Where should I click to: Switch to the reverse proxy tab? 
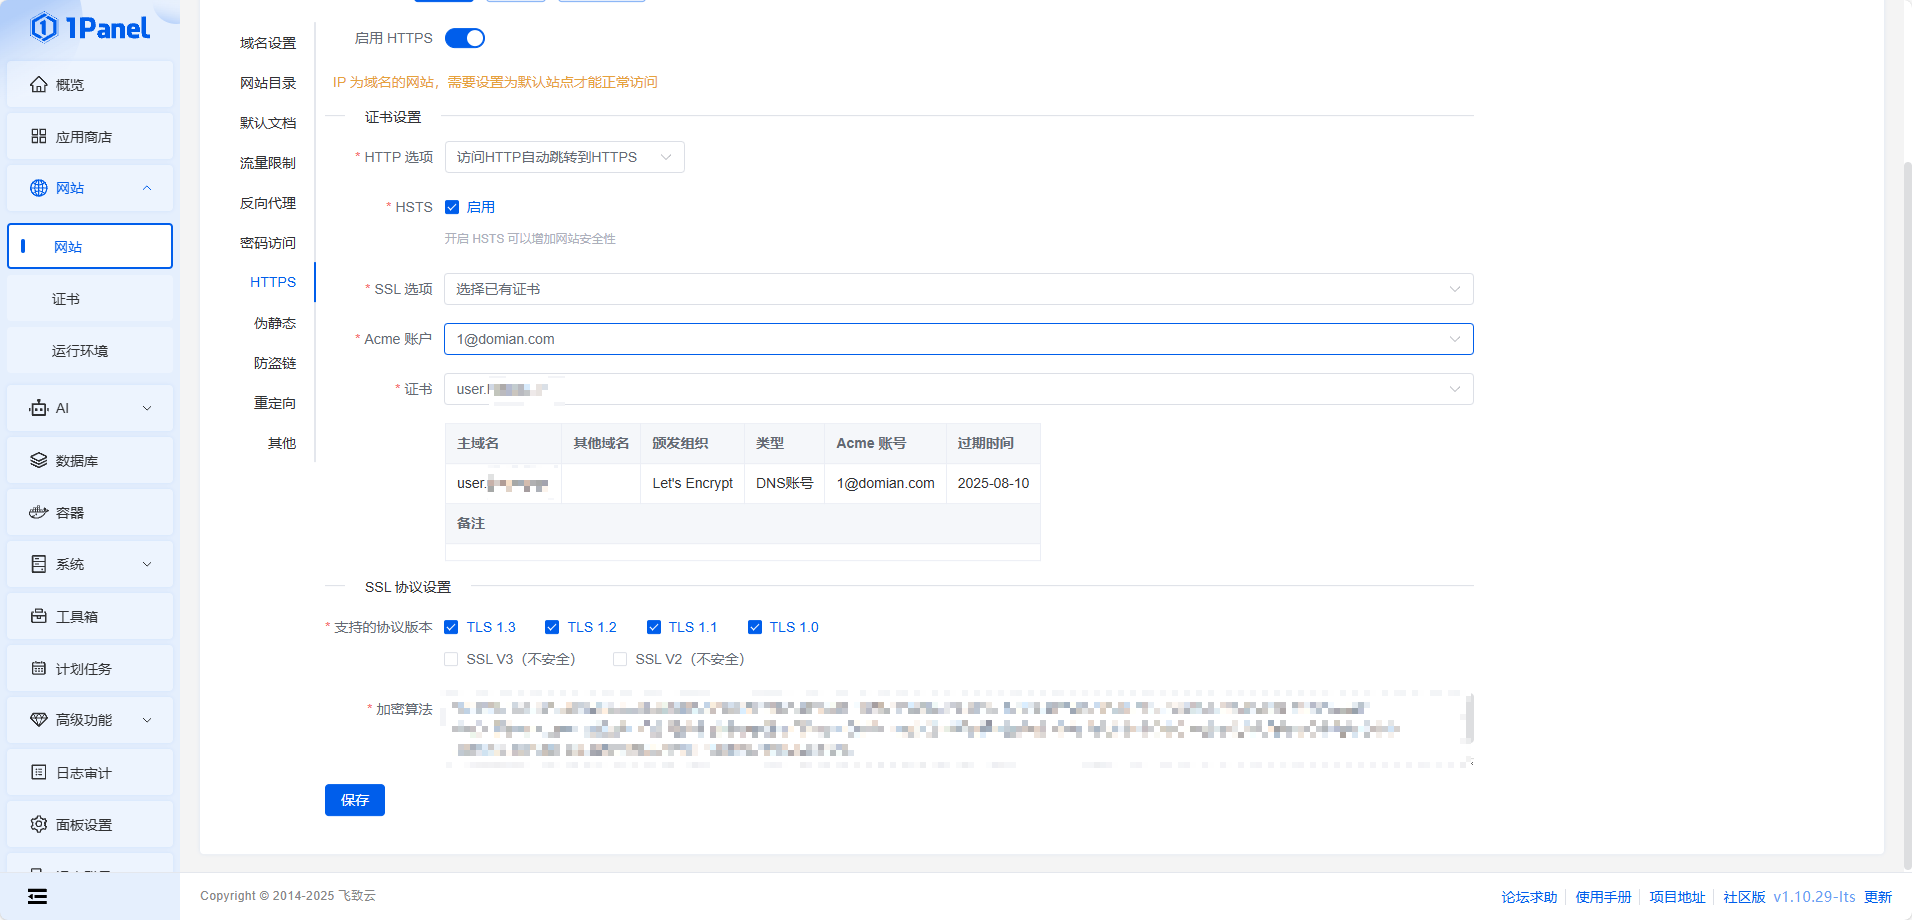click(x=268, y=203)
